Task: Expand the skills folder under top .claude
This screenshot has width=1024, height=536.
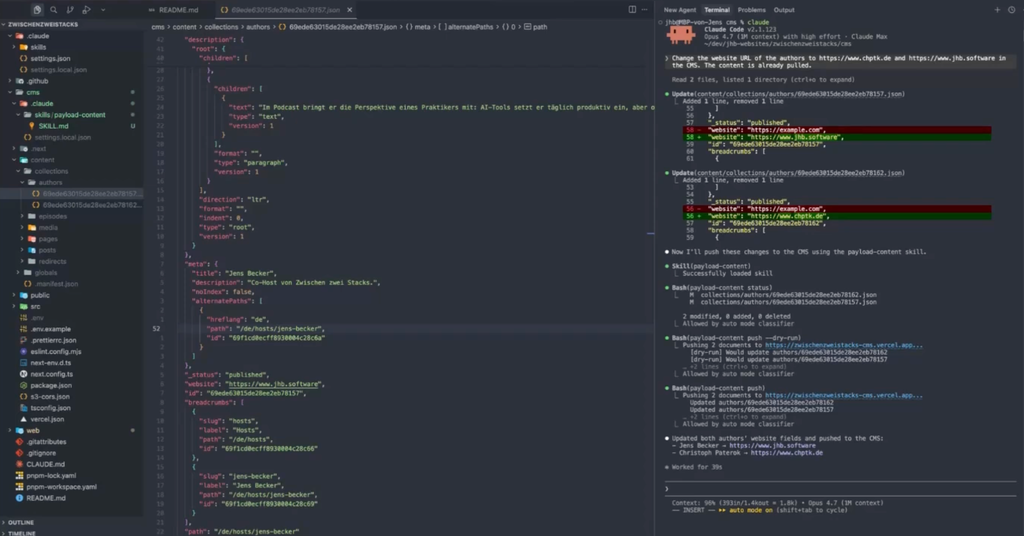Action: point(38,47)
